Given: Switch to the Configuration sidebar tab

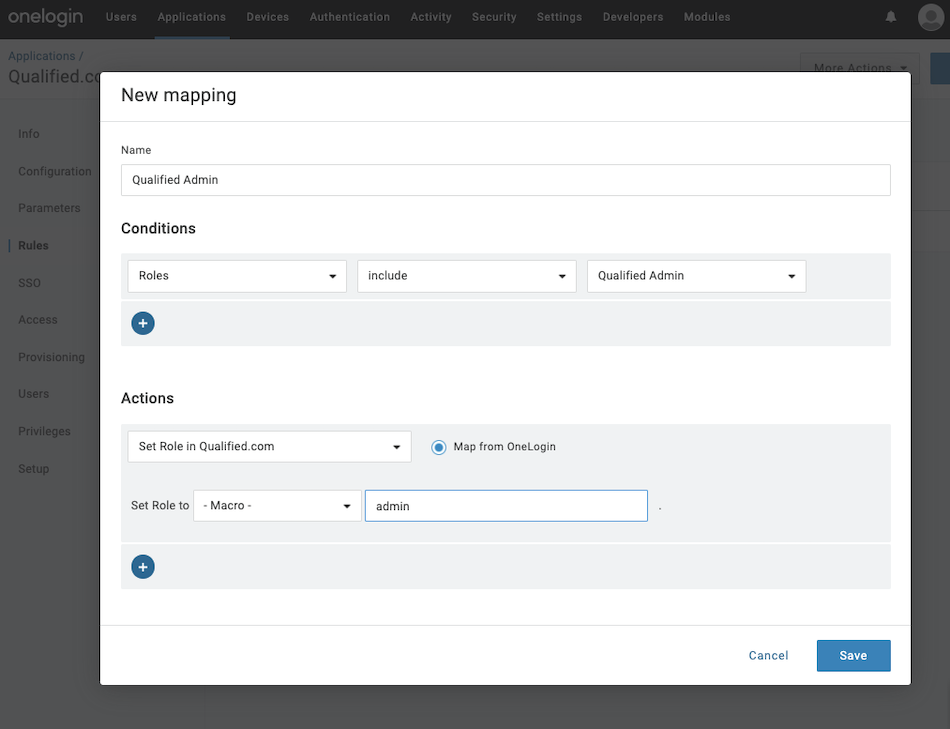Looking at the screenshot, I should pos(55,171).
